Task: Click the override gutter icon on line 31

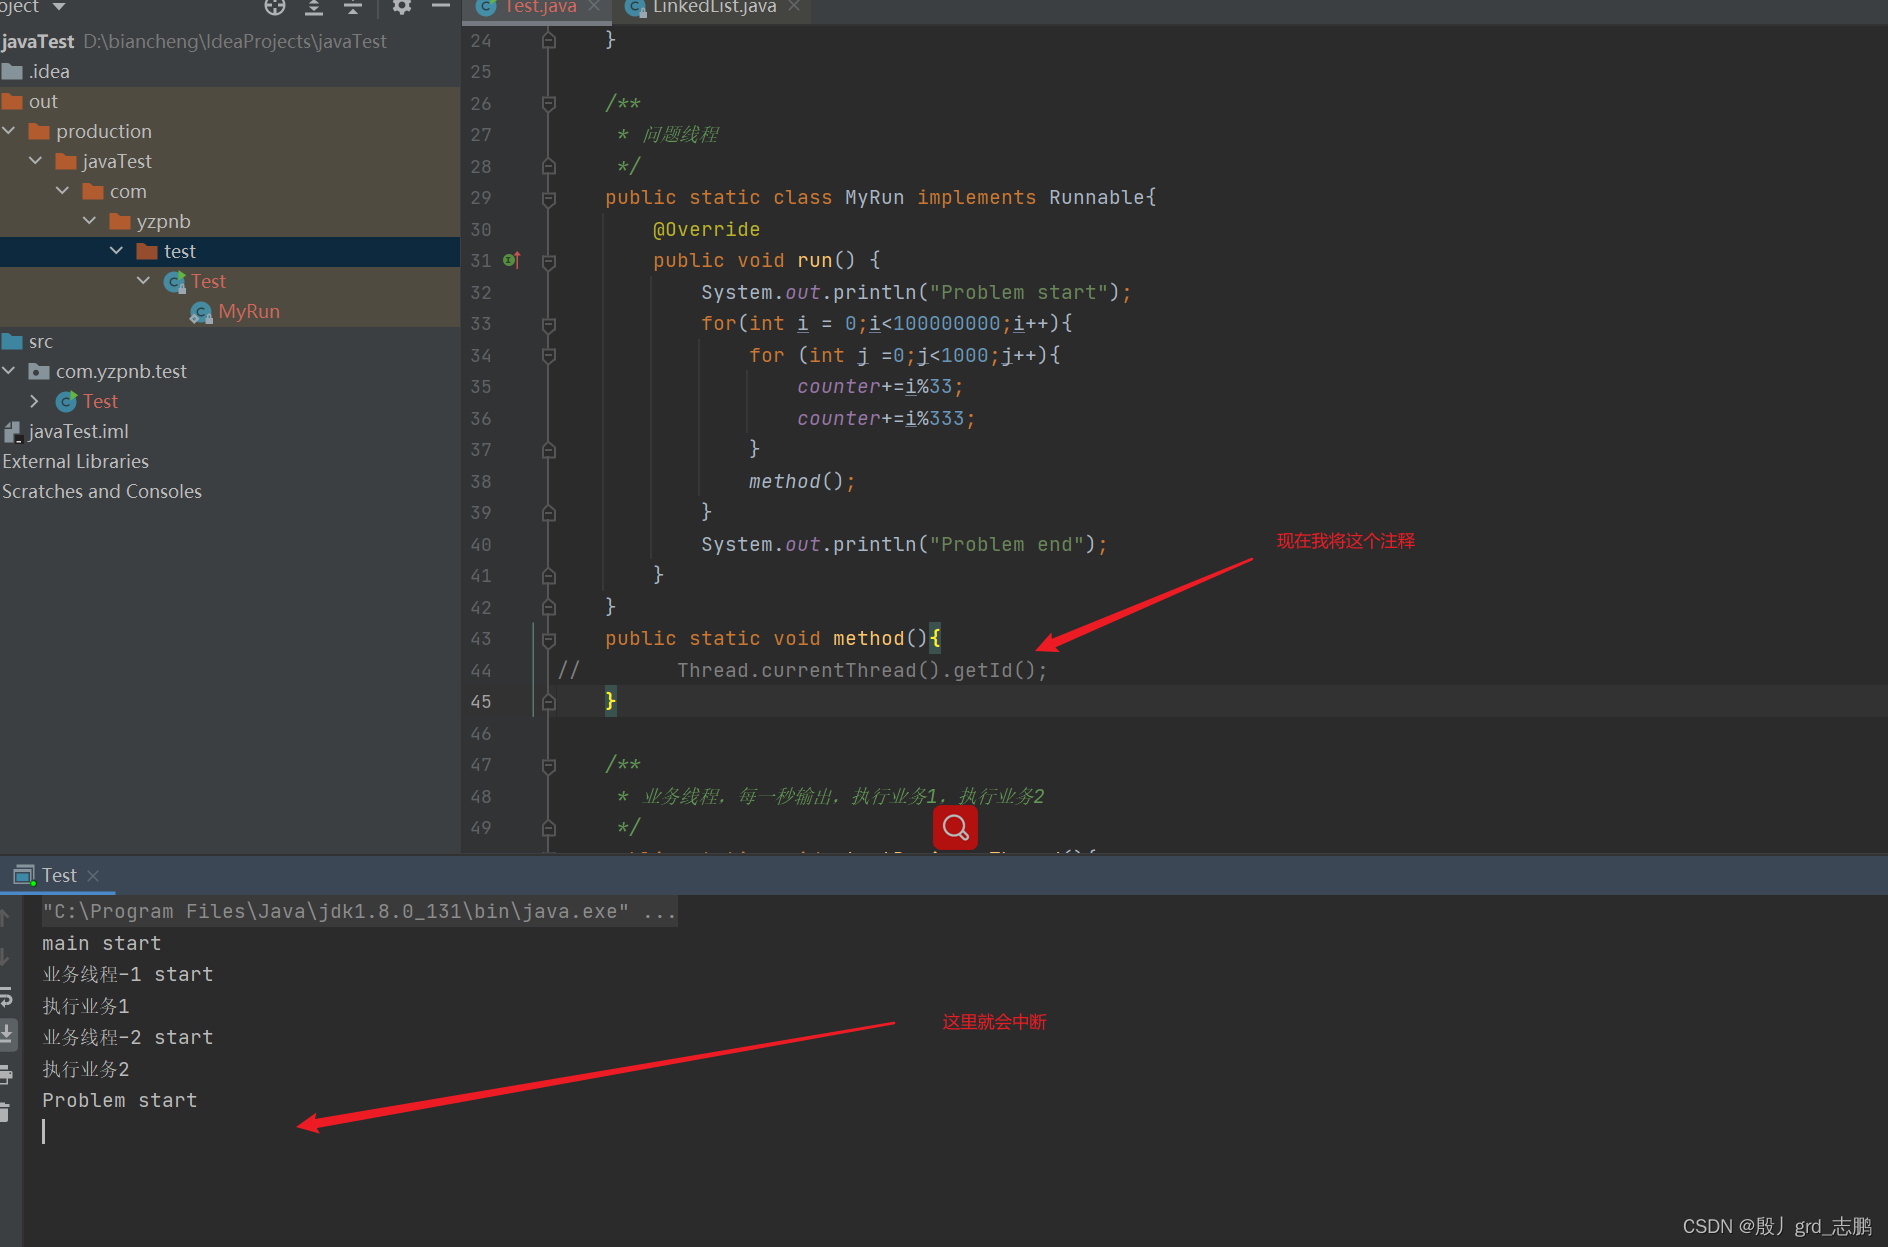Action: (x=511, y=260)
